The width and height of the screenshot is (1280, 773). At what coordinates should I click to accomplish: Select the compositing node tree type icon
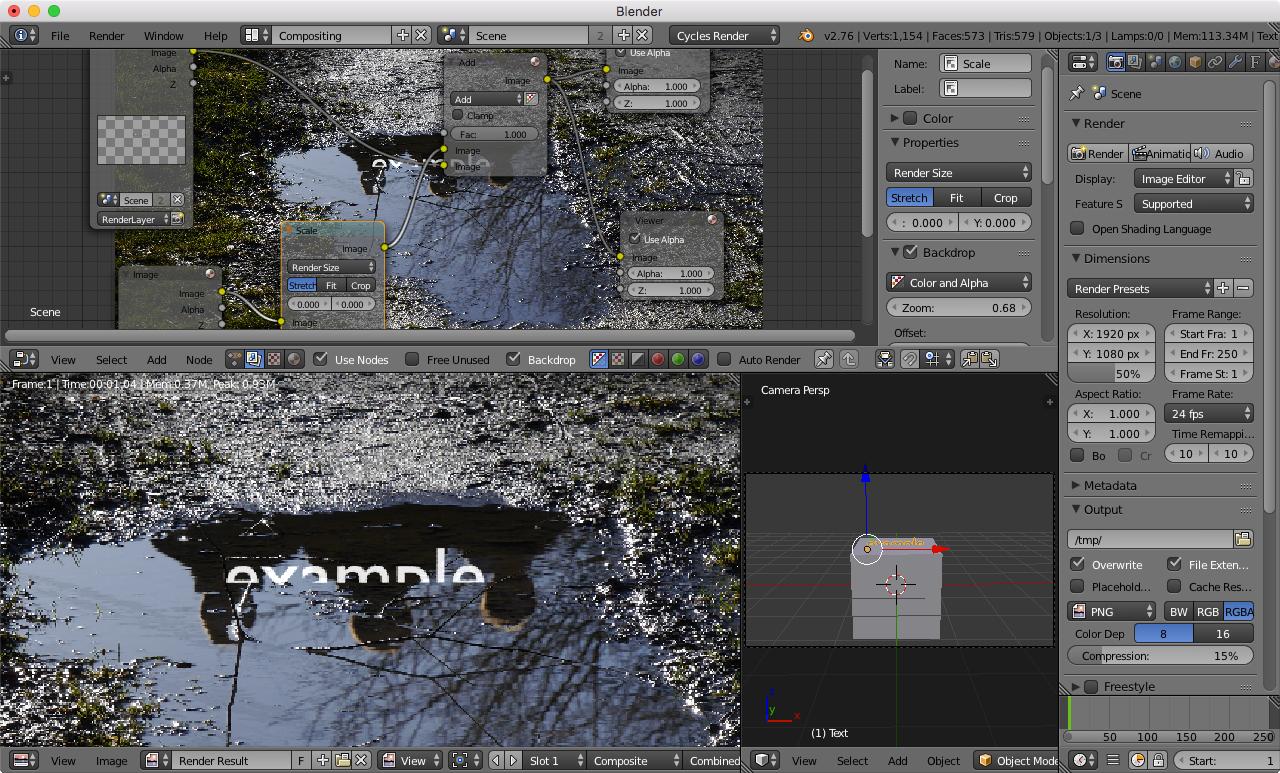(x=254, y=359)
